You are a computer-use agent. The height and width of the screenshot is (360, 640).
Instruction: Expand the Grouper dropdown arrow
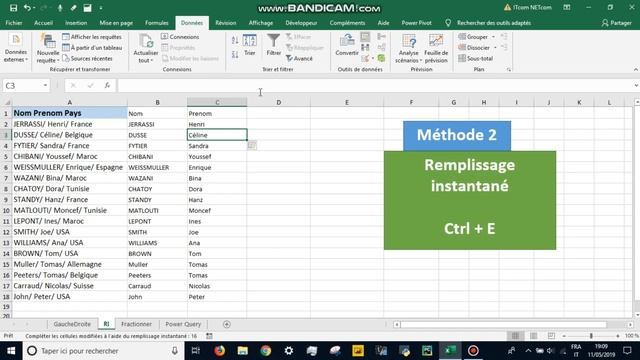coord(493,37)
